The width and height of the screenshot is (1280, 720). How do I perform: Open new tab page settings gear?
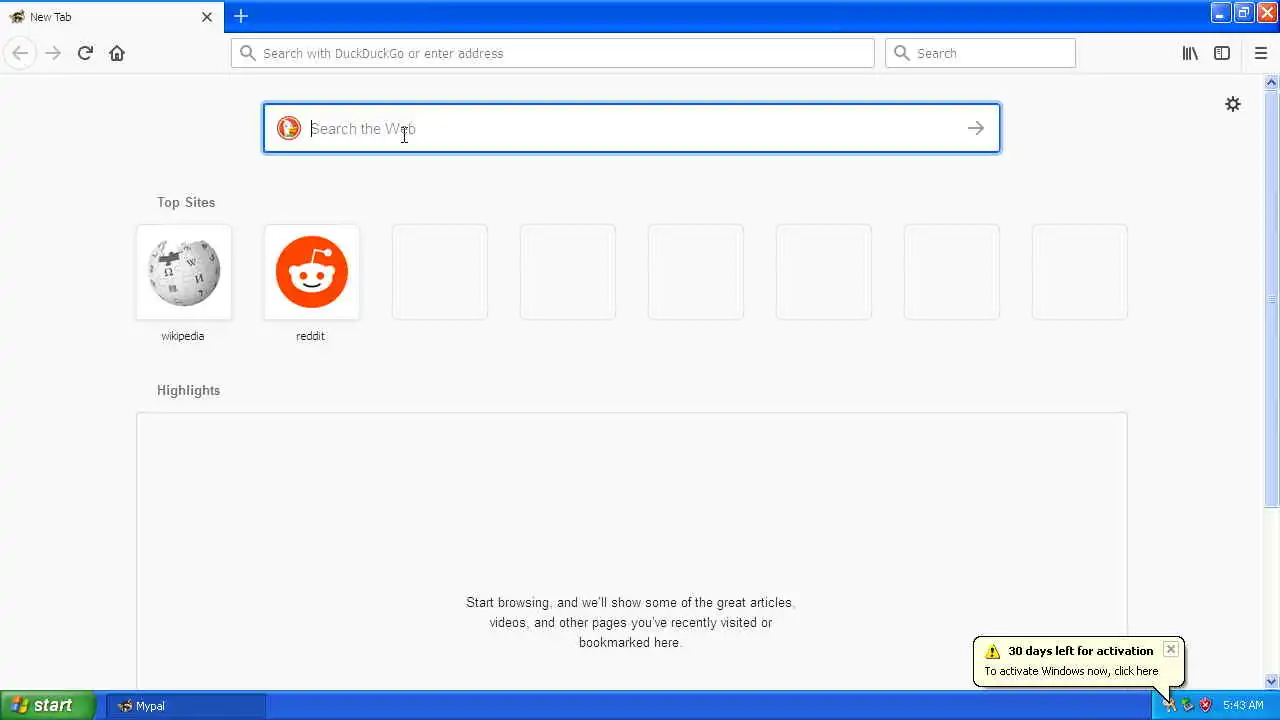[1233, 104]
